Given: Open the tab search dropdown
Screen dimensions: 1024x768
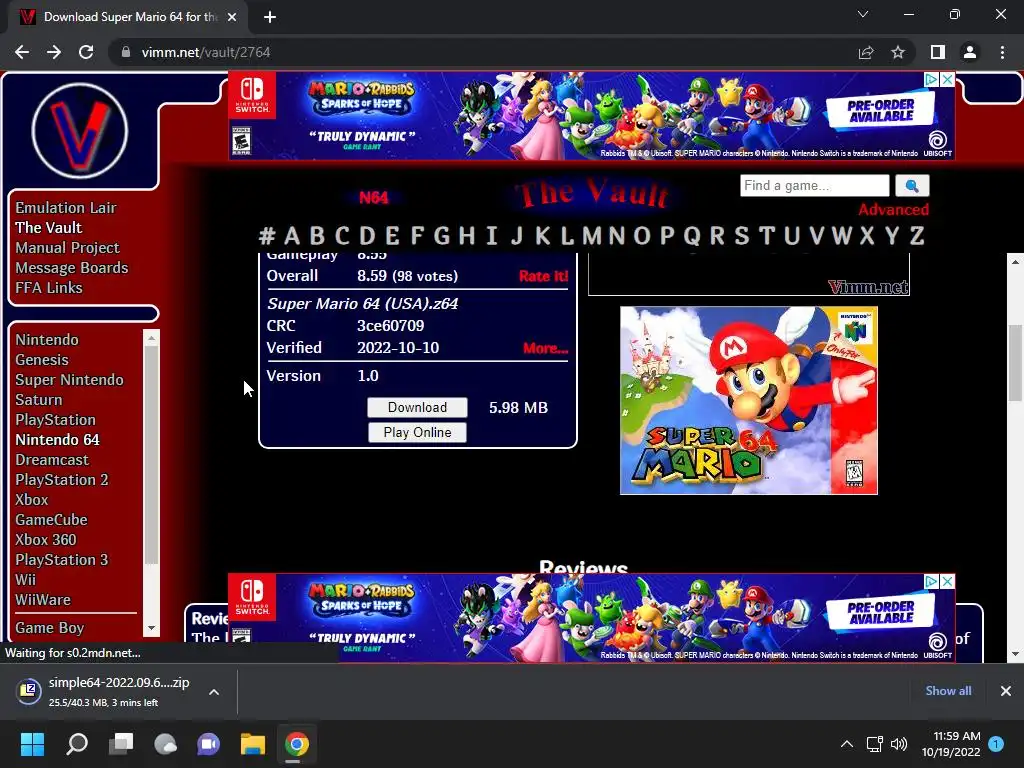Looking at the screenshot, I should tap(863, 14).
